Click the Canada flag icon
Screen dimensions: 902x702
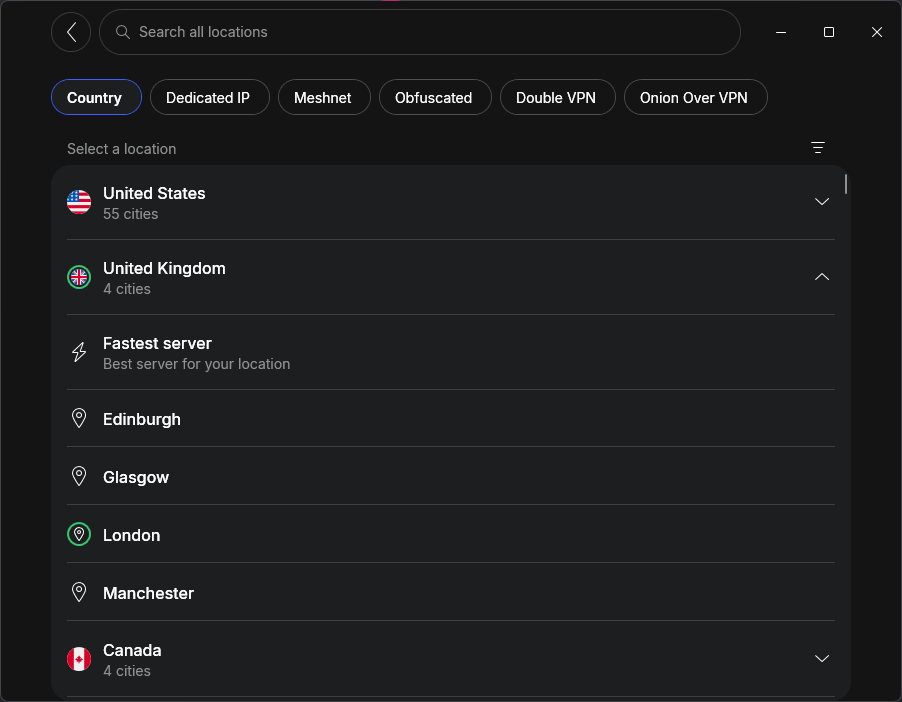coord(79,659)
